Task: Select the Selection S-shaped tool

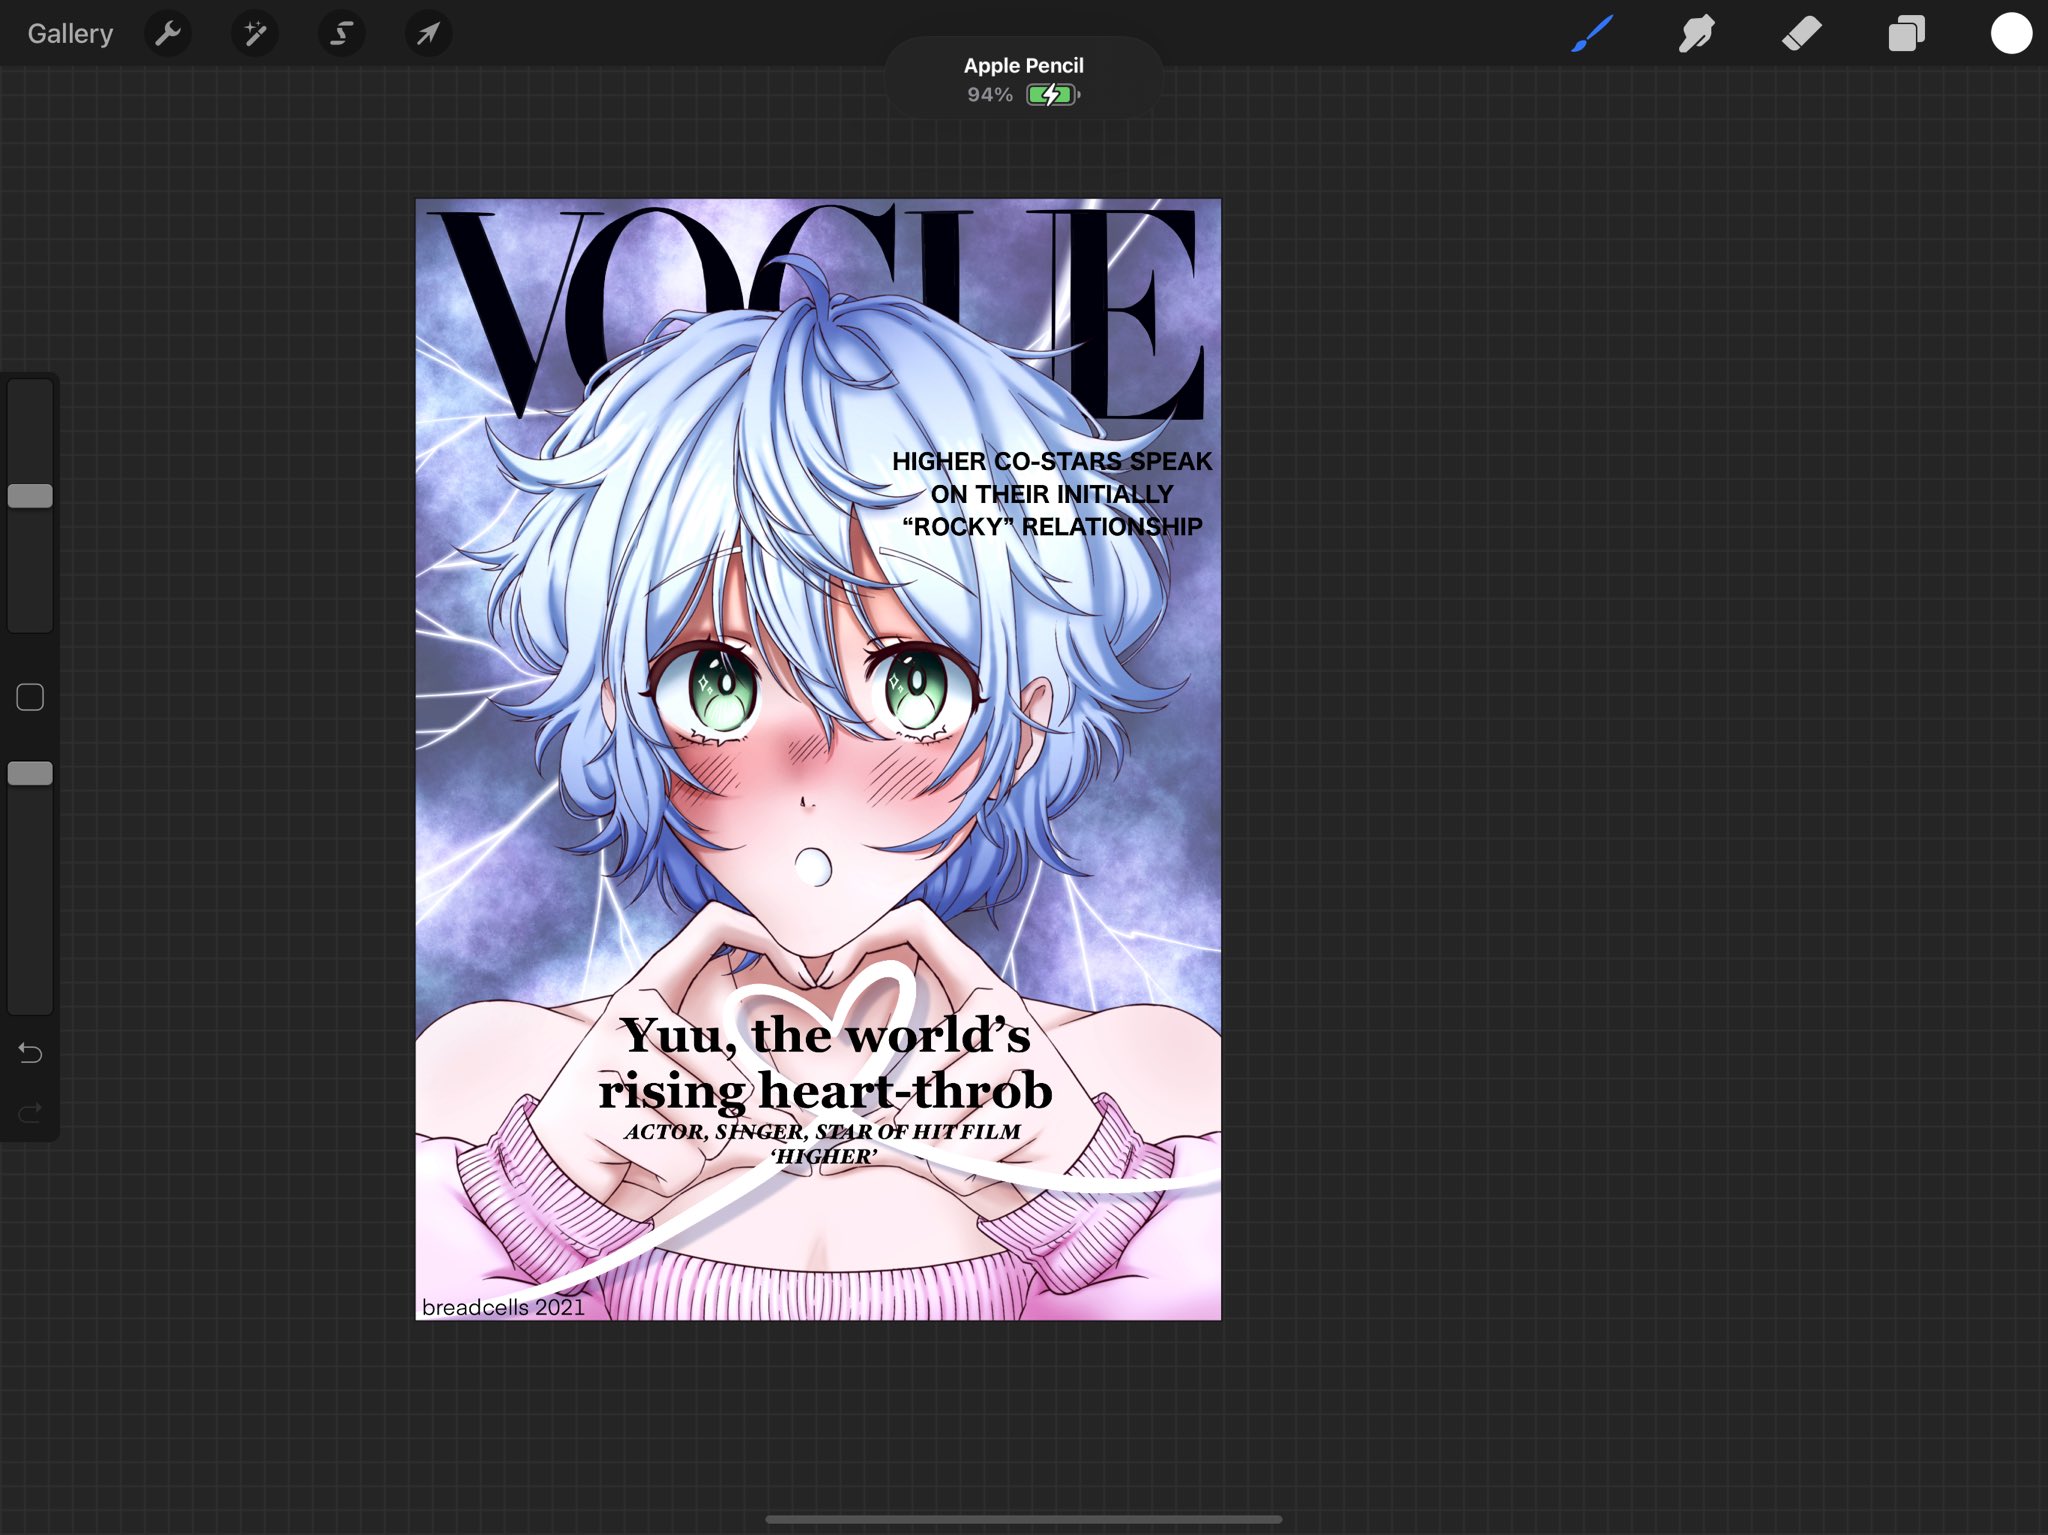Action: pos(341,34)
